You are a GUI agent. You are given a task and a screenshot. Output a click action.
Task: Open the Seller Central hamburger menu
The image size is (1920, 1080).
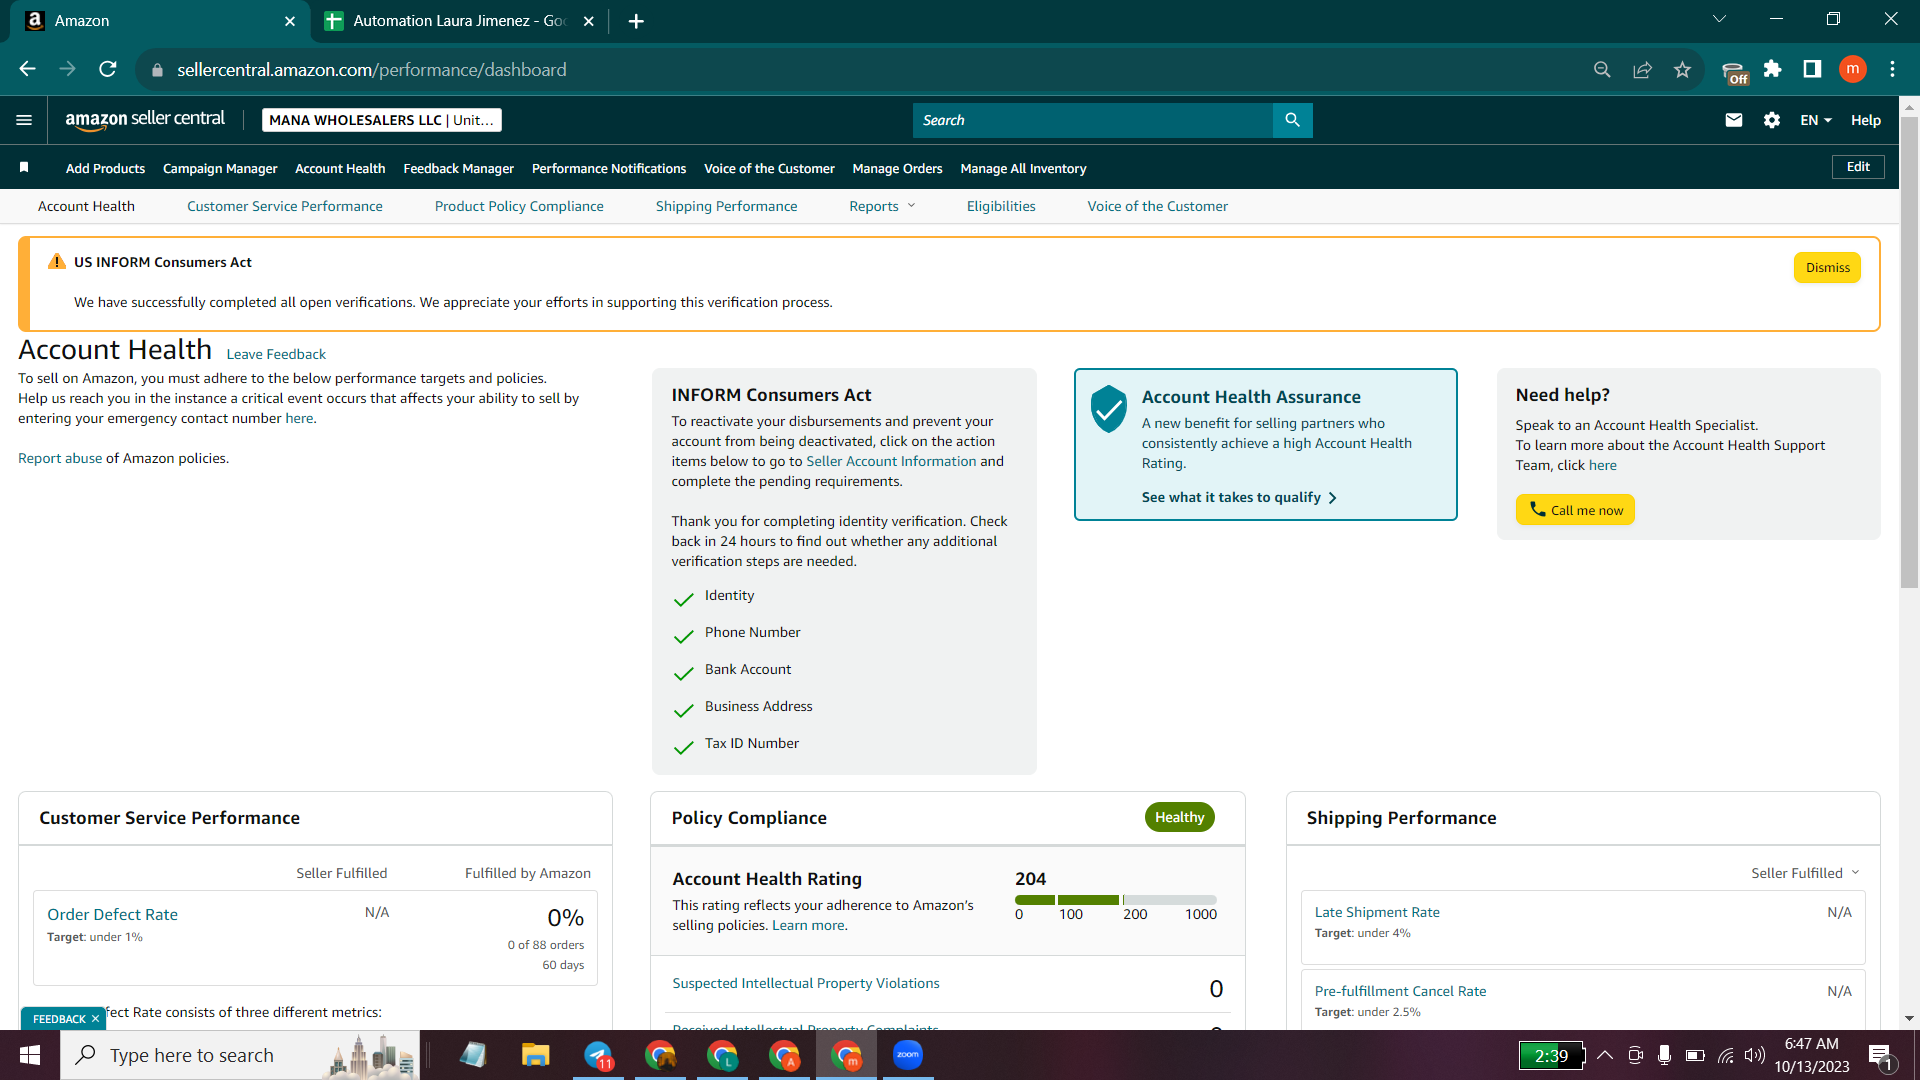click(x=24, y=120)
